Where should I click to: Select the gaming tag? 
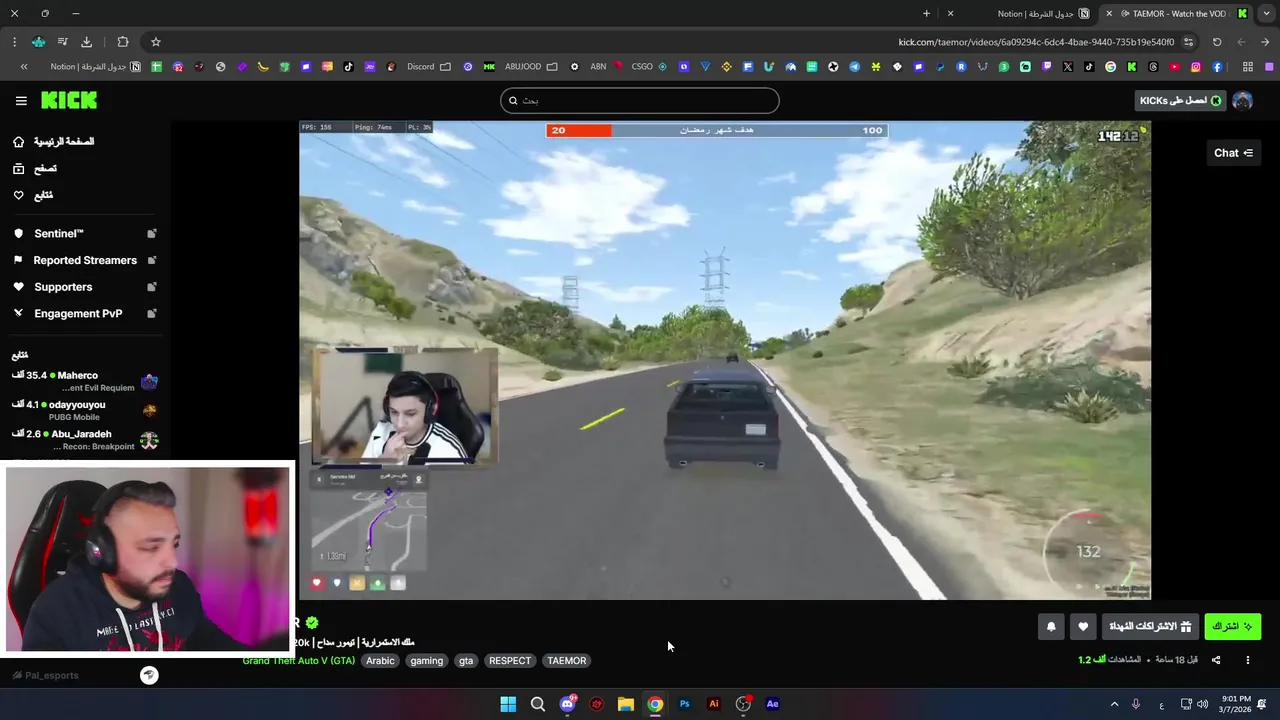pos(426,661)
